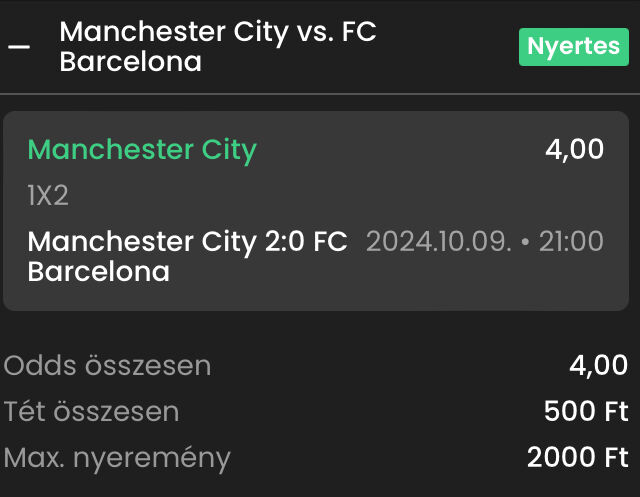Click the 'Max. nyeremény' label
The width and height of the screenshot is (640, 497).
point(117,458)
